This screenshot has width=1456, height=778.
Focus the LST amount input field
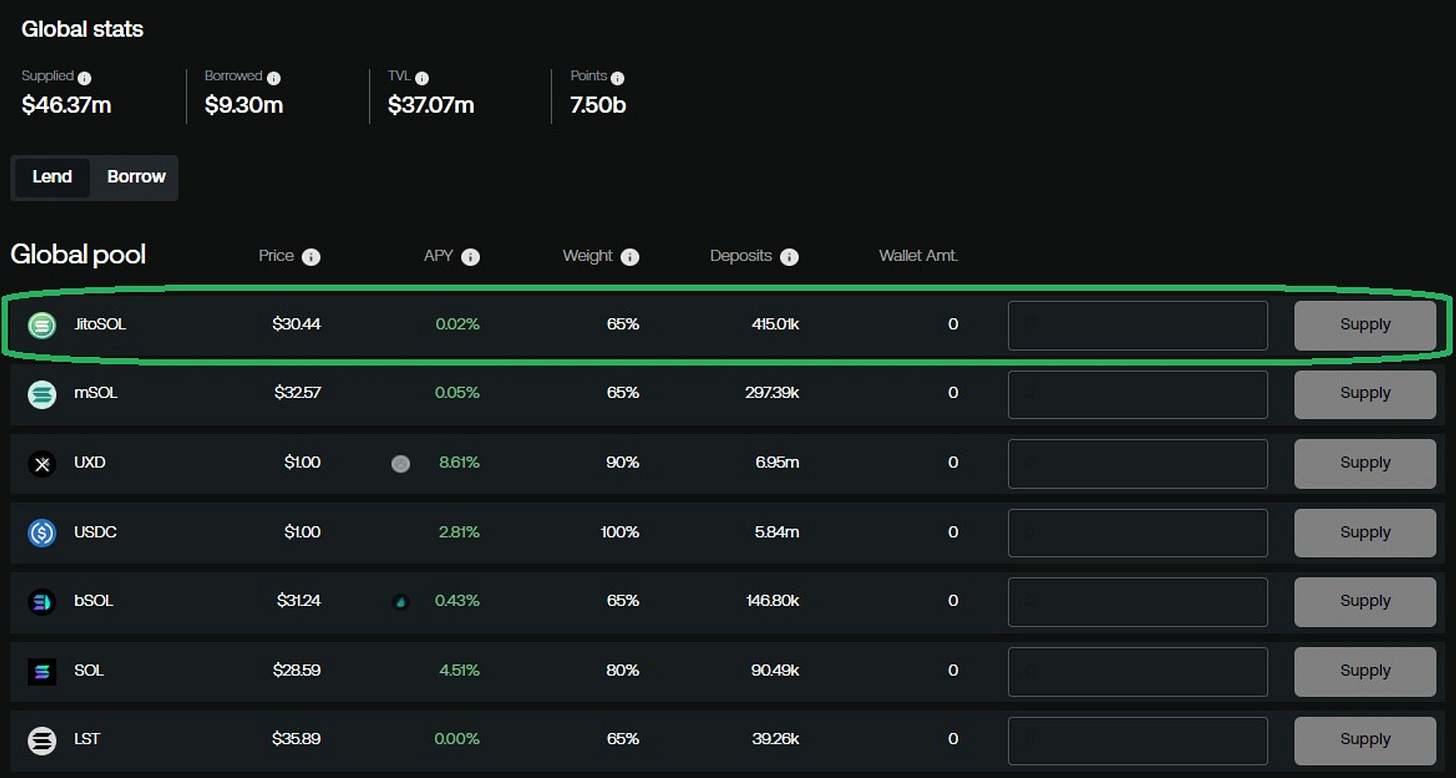point(1138,740)
